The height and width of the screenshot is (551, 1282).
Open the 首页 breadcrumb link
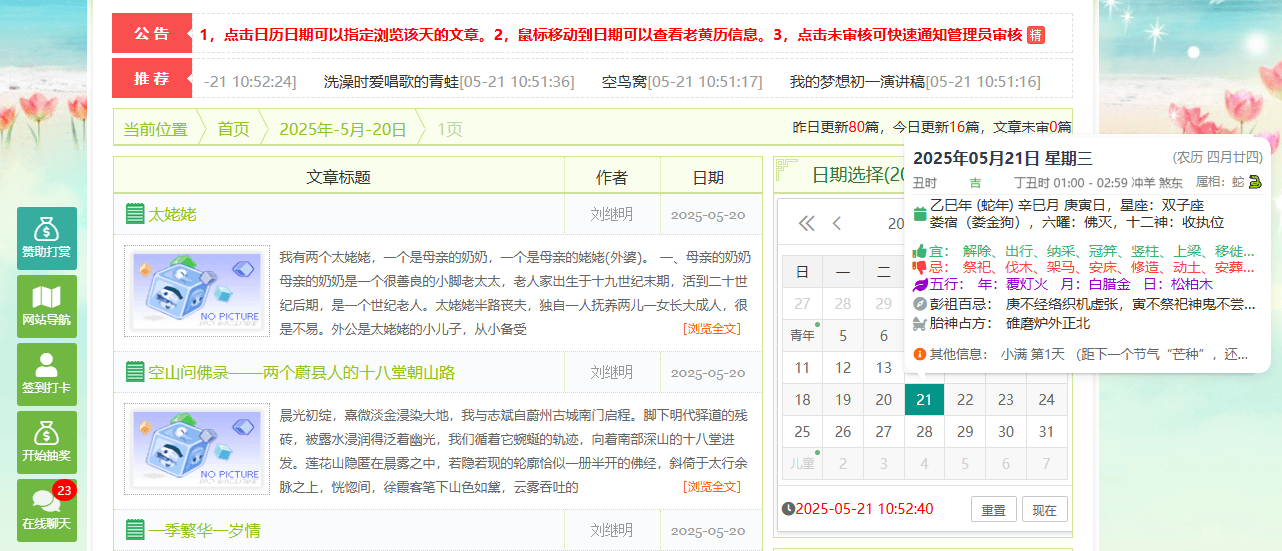pyautogui.click(x=233, y=129)
